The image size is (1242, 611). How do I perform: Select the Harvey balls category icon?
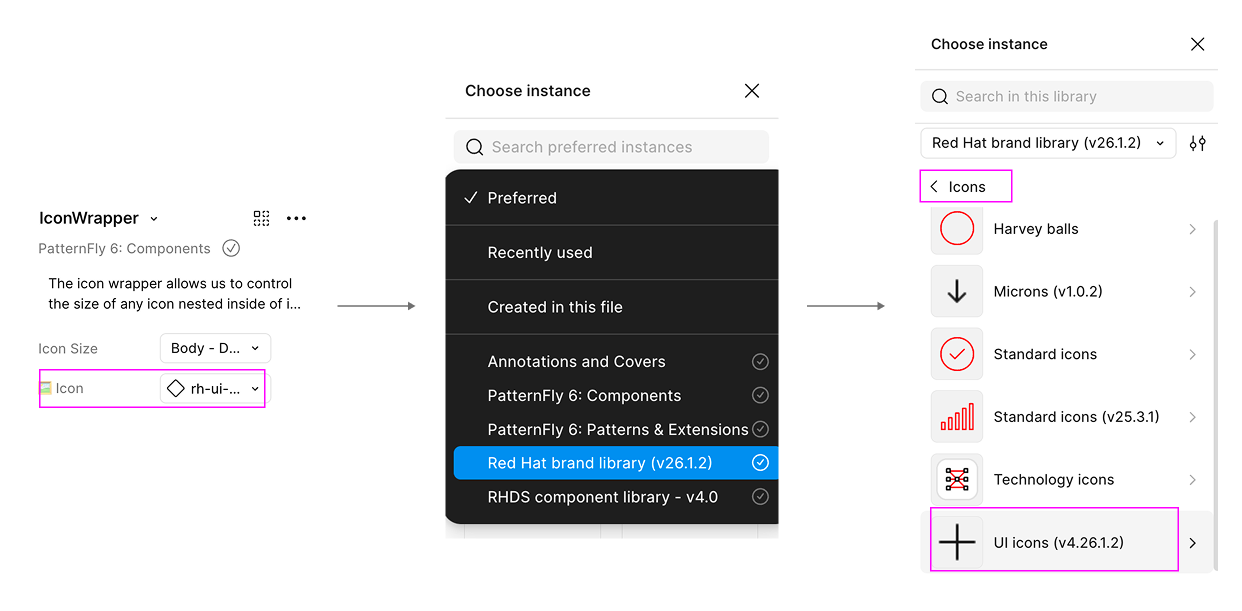pyautogui.click(x=957, y=229)
